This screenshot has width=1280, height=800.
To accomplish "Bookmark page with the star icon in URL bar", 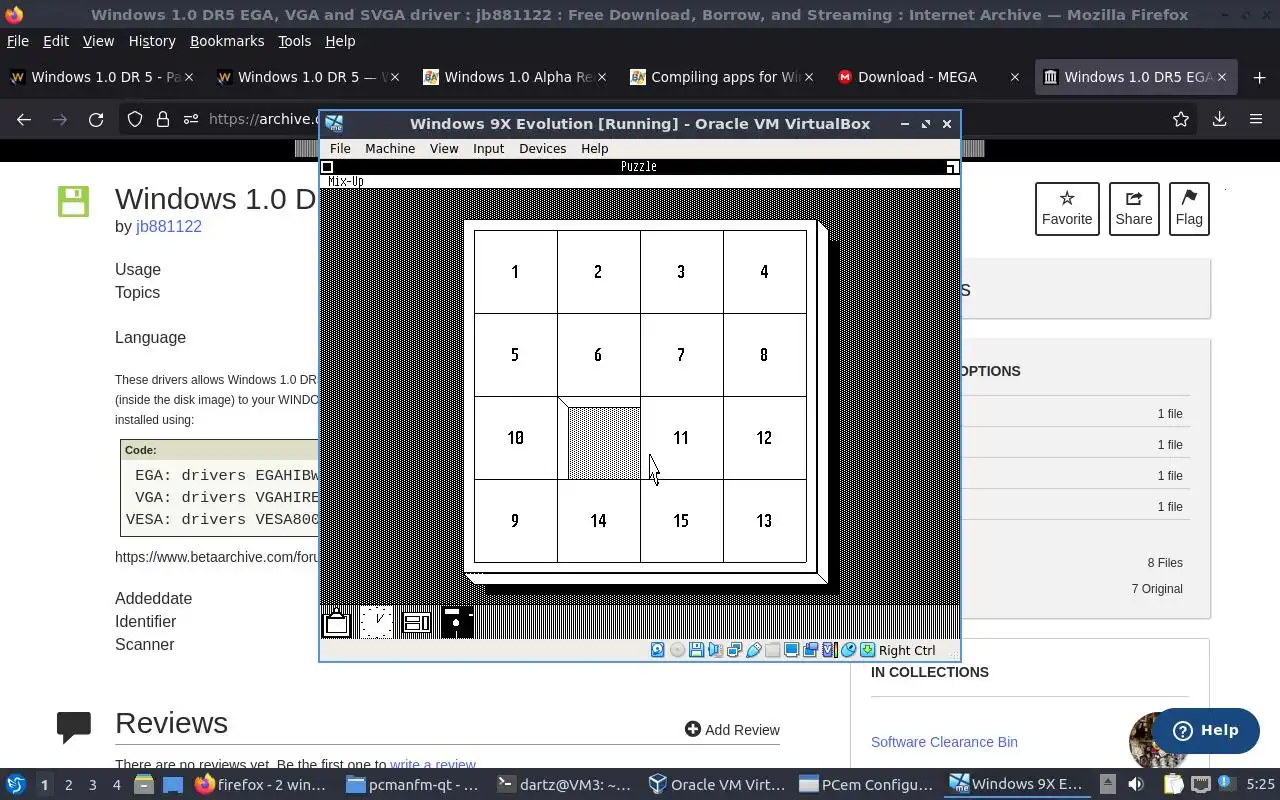I will click(x=1181, y=119).
